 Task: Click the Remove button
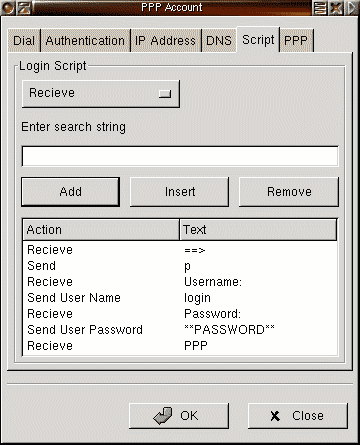coord(289,192)
